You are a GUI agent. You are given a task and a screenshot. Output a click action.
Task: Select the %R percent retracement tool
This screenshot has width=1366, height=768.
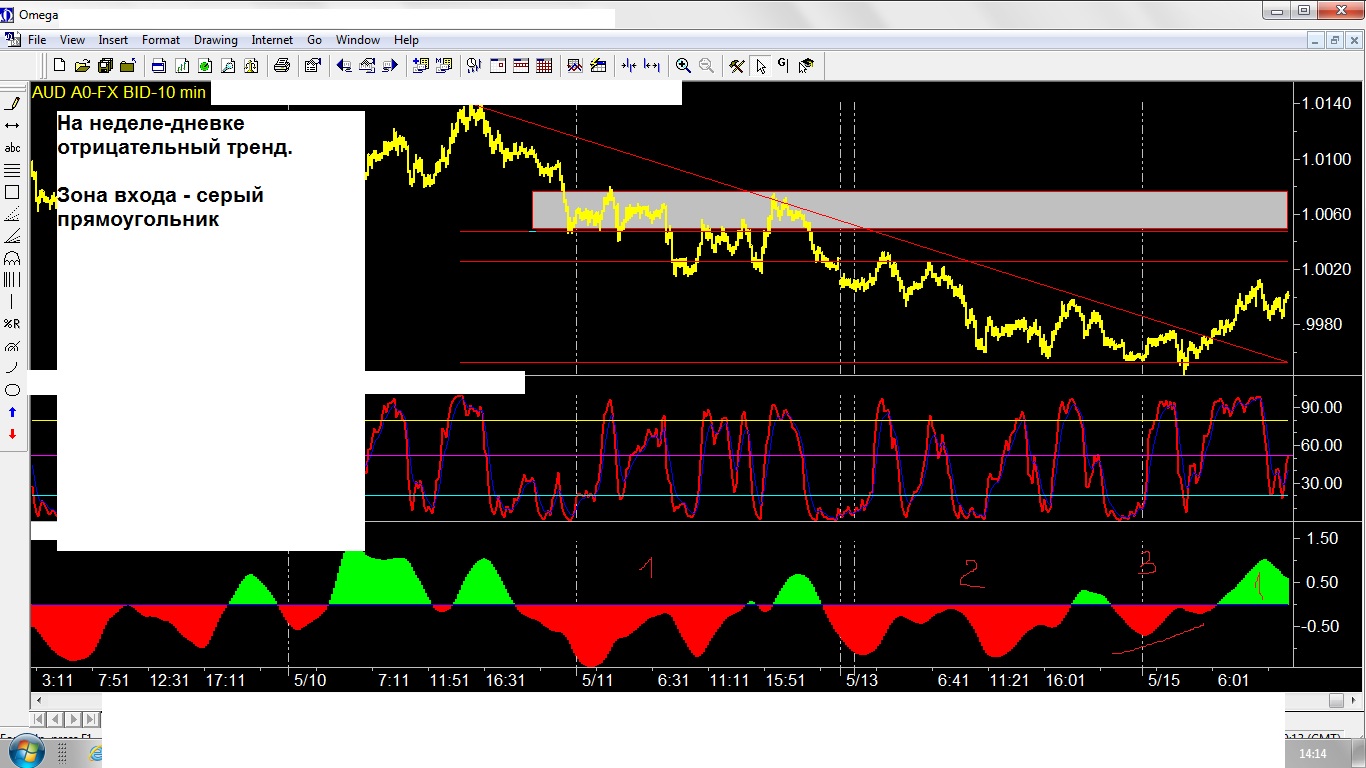coord(13,324)
